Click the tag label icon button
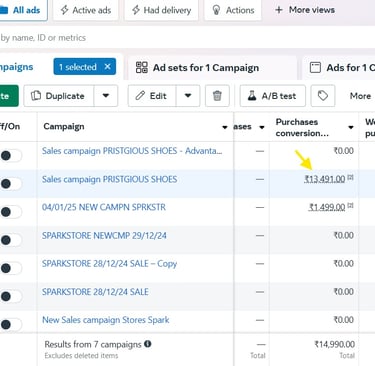Image resolution: width=375 pixels, height=366 pixels. [x=323, y=96]
